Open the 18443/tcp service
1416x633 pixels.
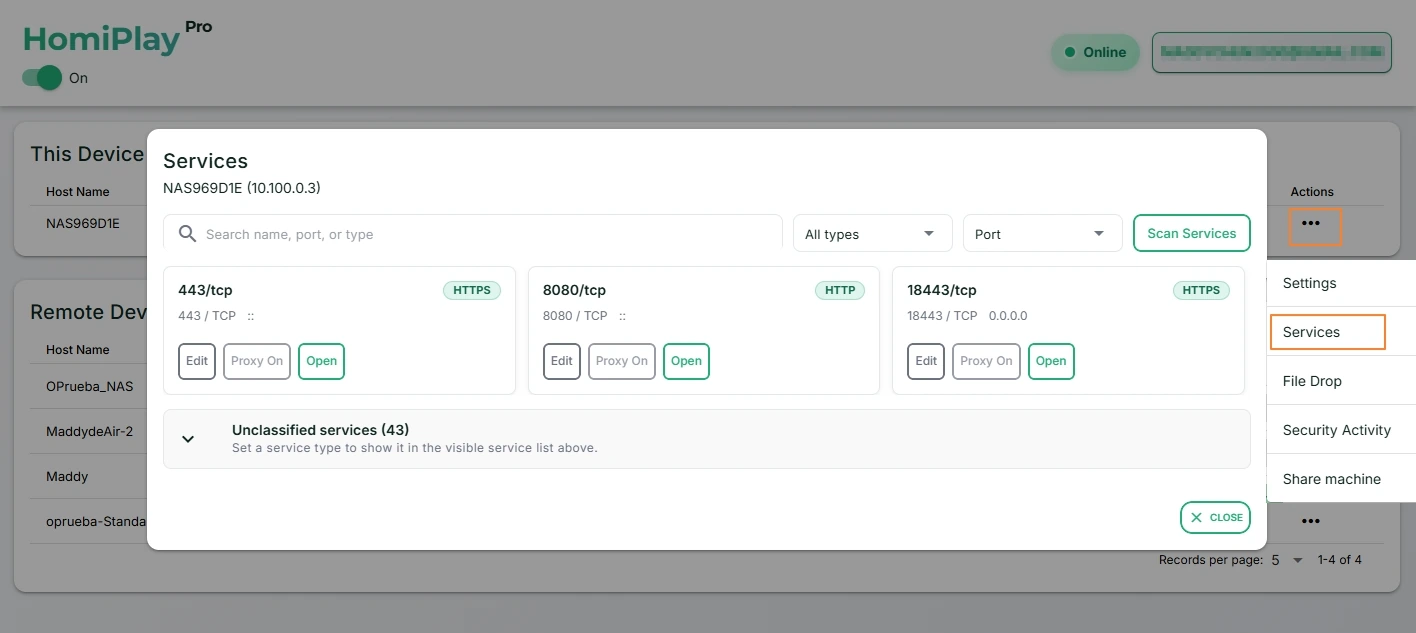point(1051,361)
